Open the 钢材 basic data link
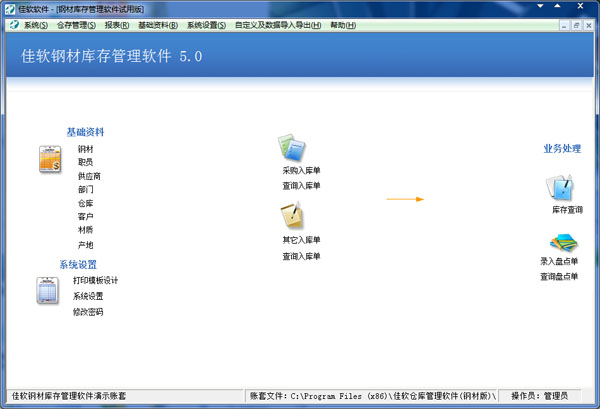600x409 pixels. click(85, 149)
